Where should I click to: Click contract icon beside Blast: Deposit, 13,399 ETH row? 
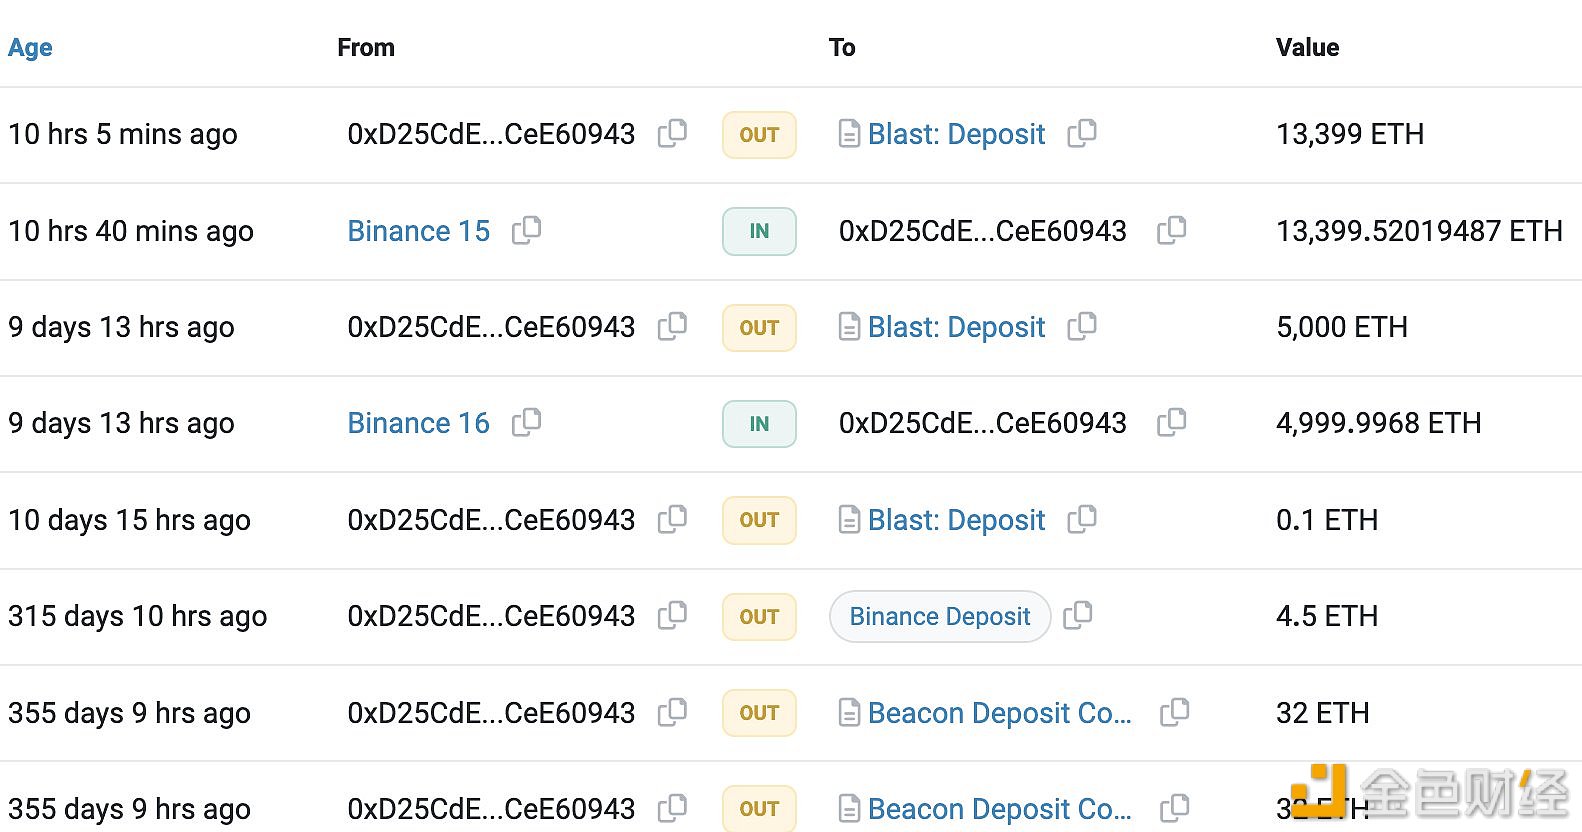click(x=849, y=134)
